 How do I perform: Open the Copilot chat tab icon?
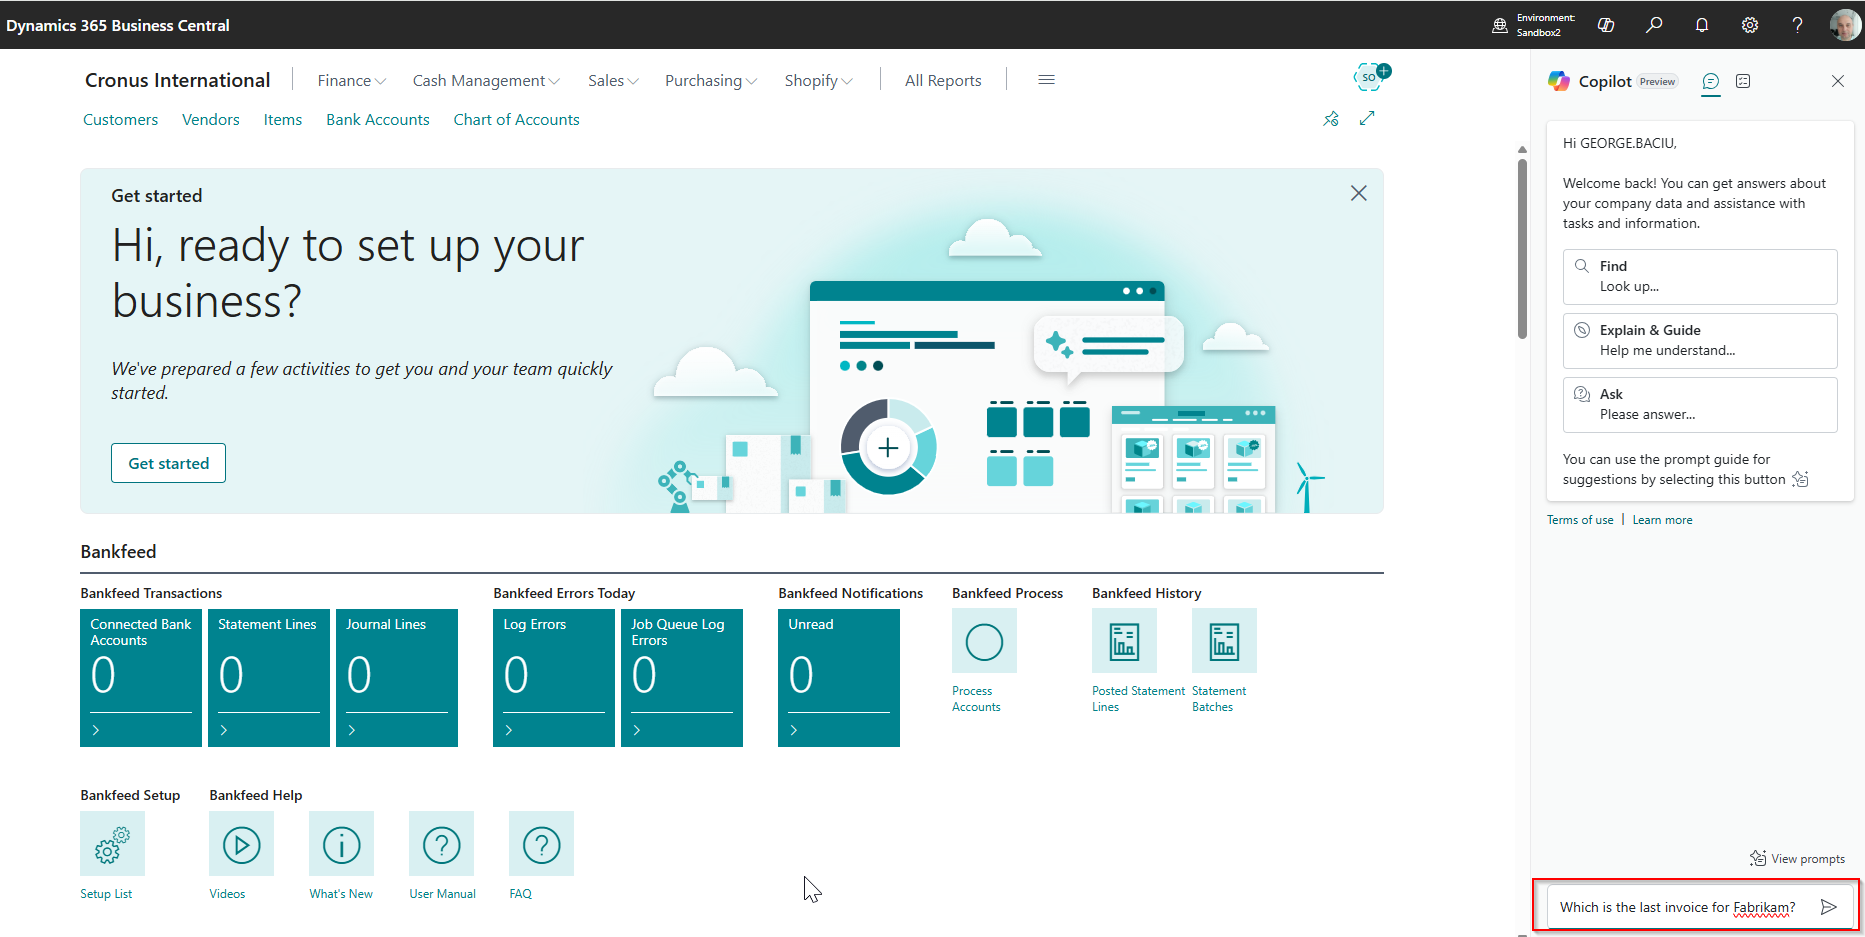[x=1711, y=81]
